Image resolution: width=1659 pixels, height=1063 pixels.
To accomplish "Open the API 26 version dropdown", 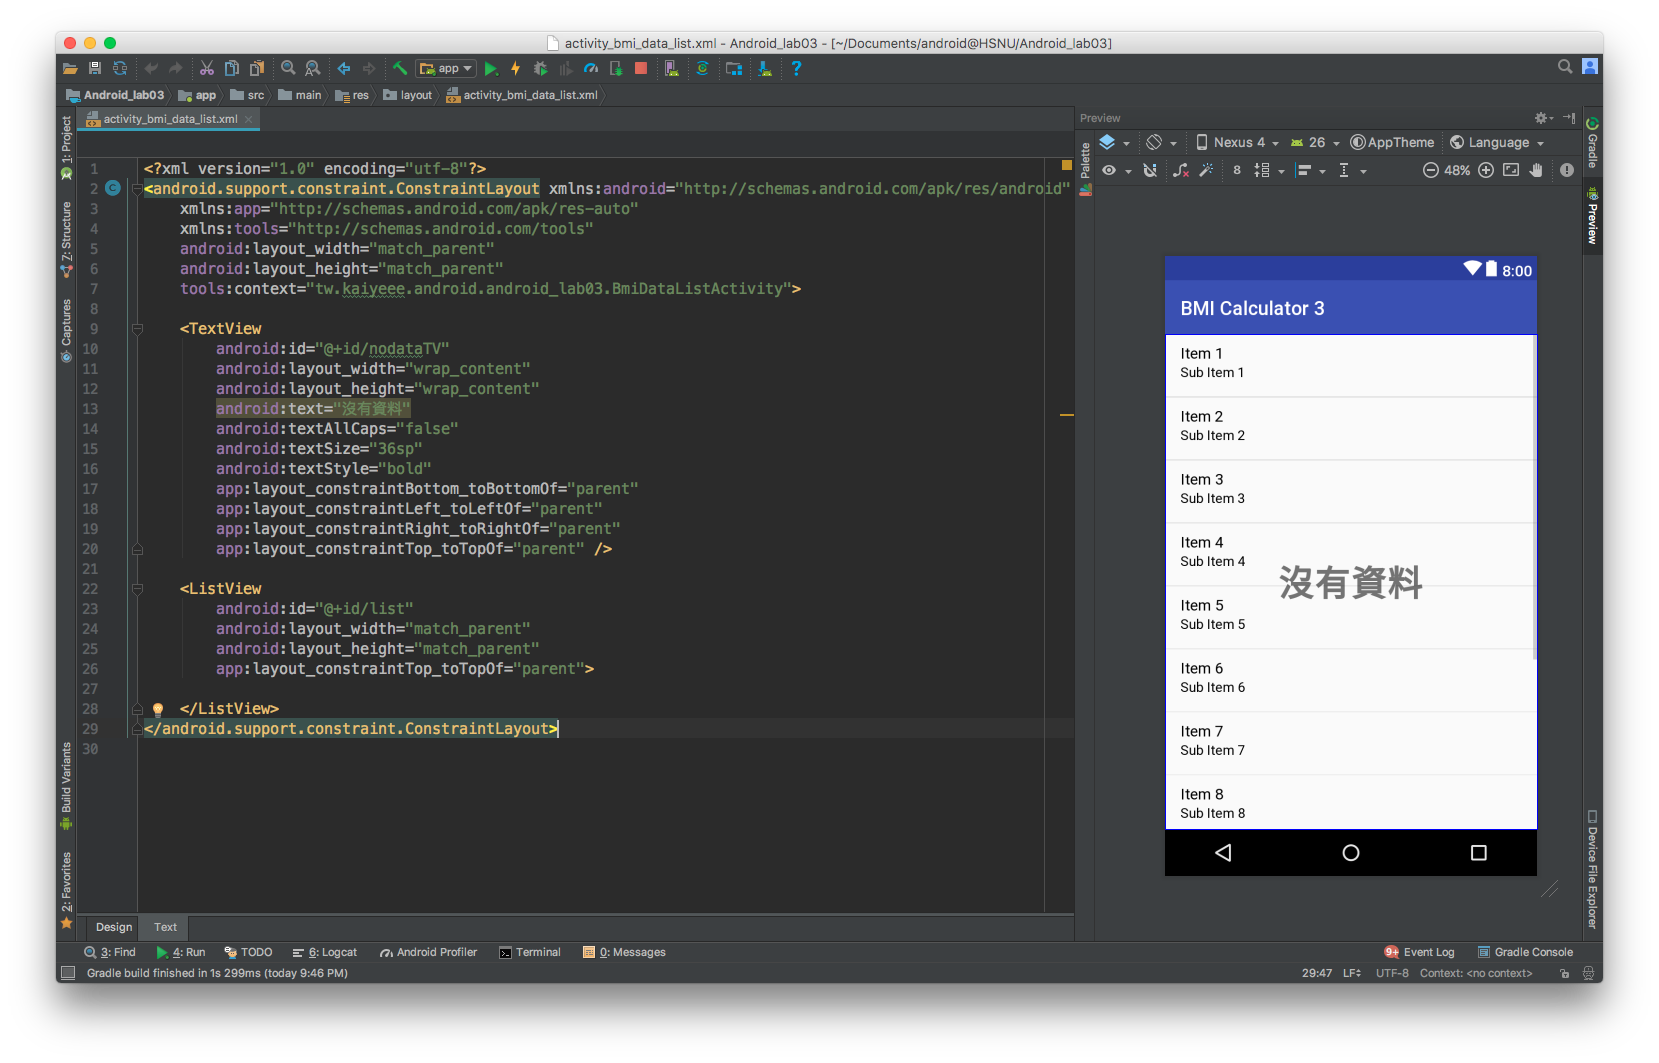I will point(1315,143).
